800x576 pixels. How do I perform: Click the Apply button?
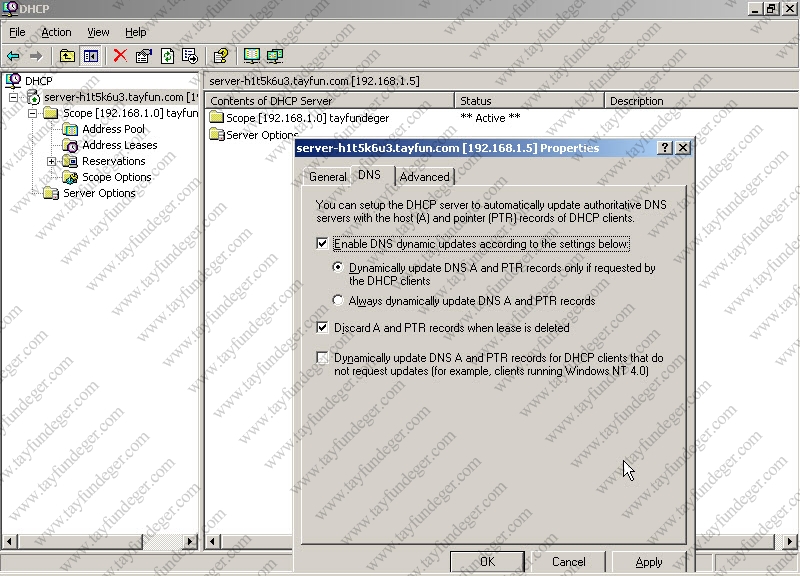click(649, 562)
